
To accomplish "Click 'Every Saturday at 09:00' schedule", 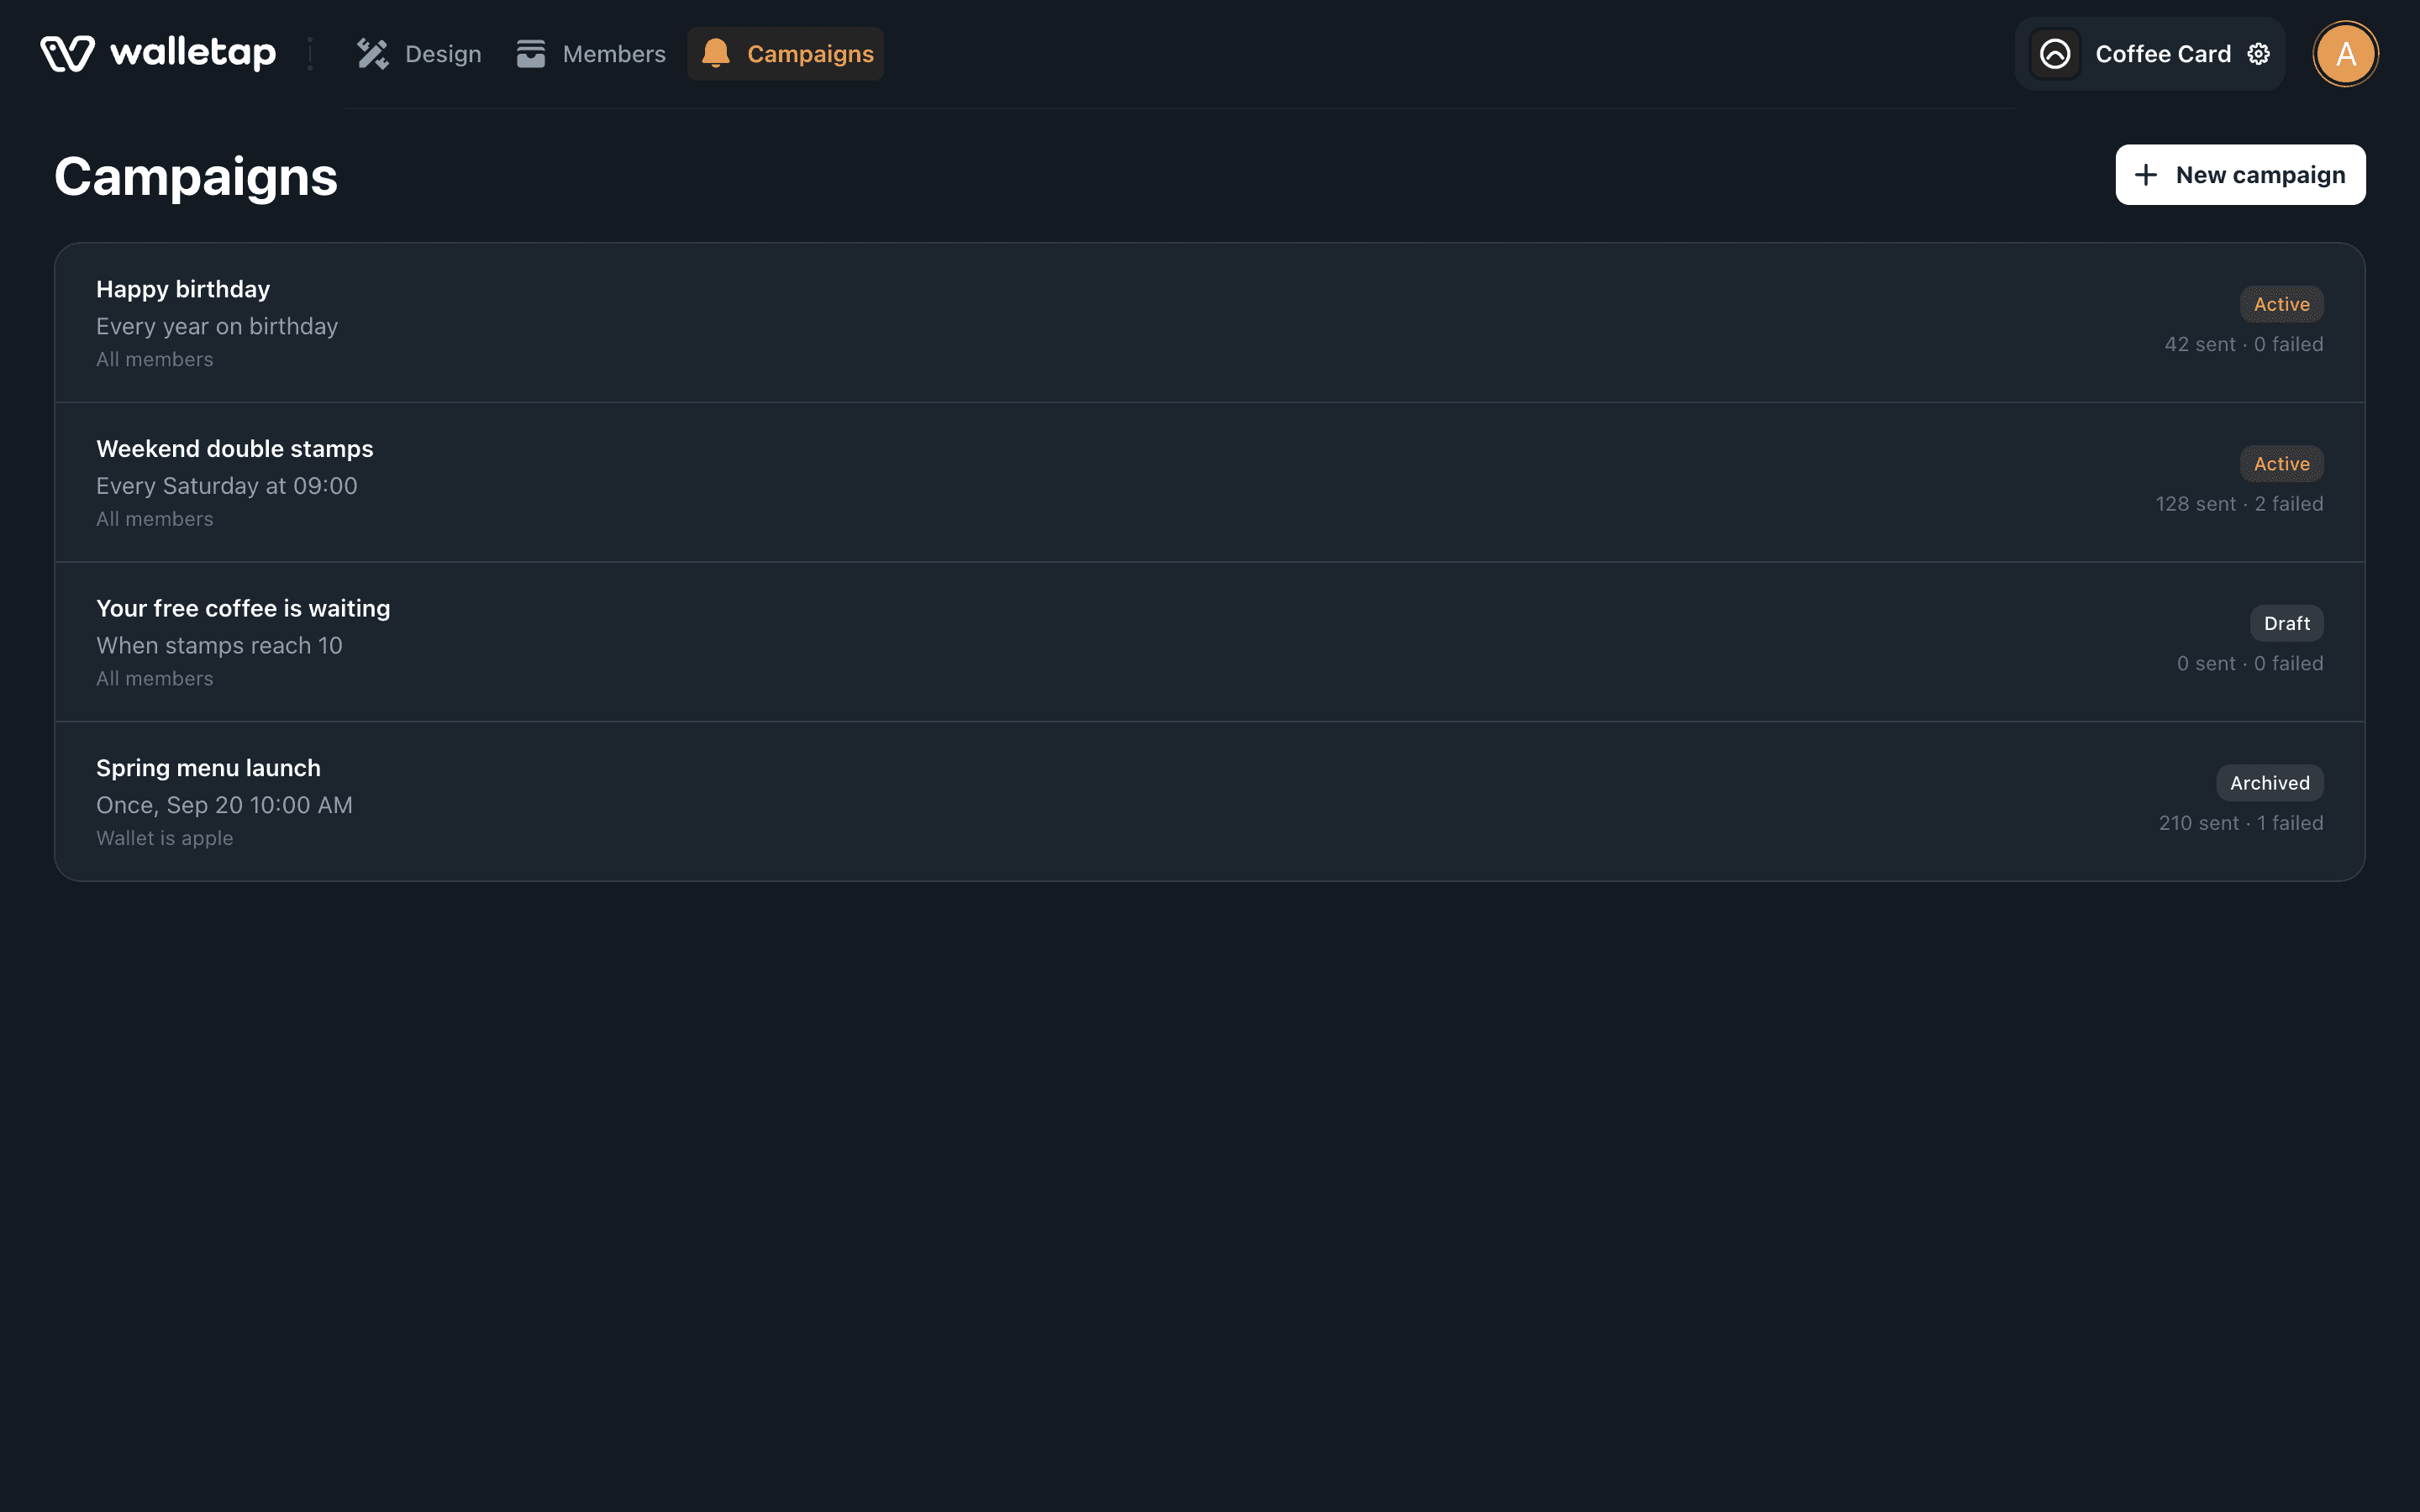I will pos(227,486).
